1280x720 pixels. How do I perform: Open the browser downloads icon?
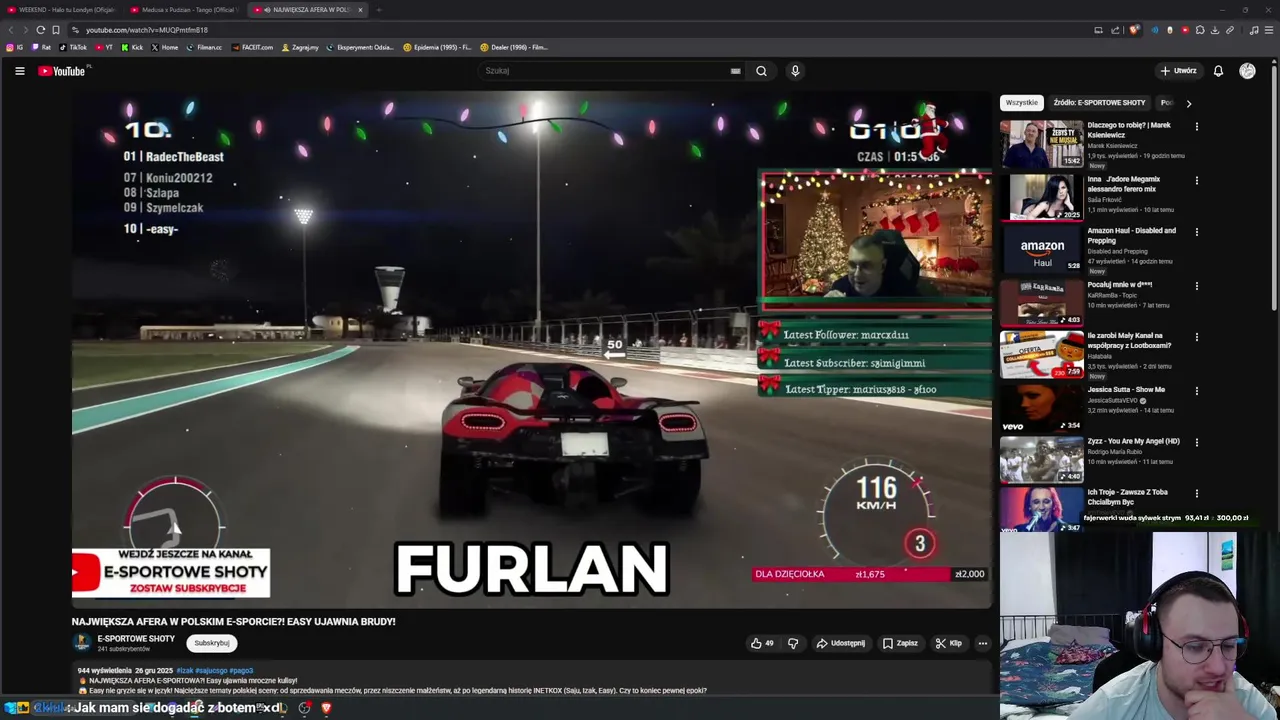click(x=1215, y=30)
